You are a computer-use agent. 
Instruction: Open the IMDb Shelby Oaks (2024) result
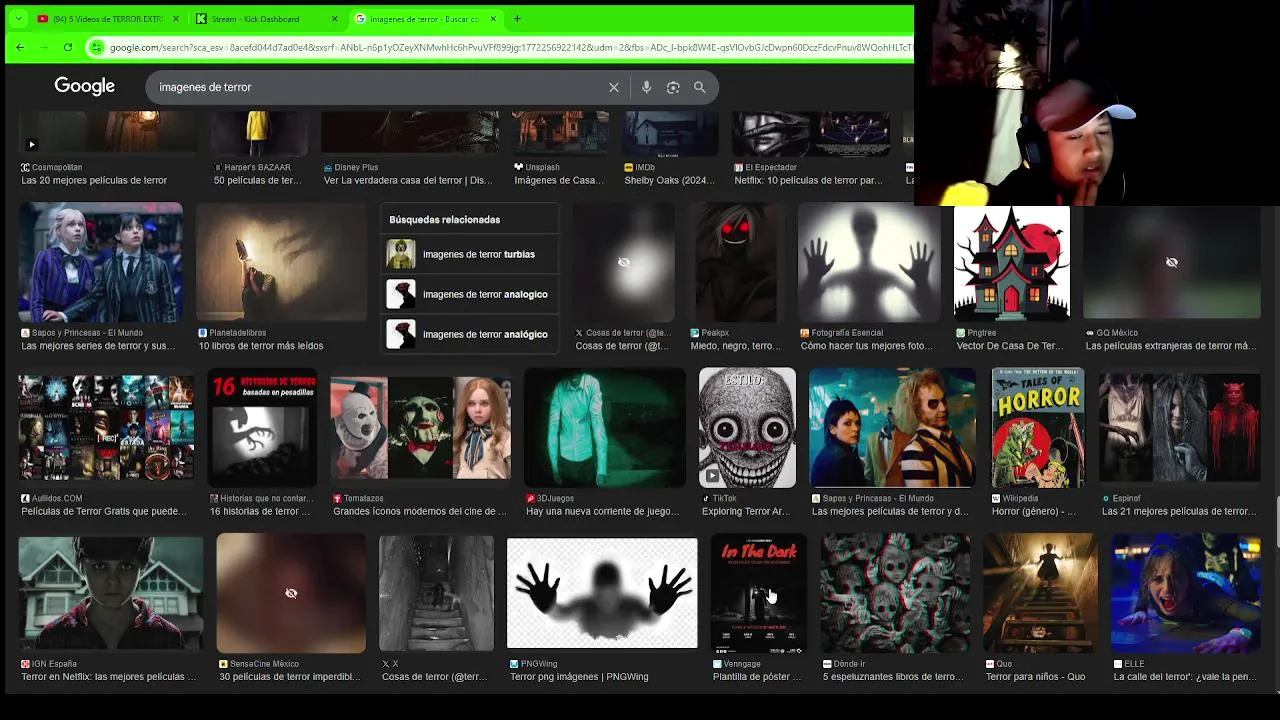[669, 180]
